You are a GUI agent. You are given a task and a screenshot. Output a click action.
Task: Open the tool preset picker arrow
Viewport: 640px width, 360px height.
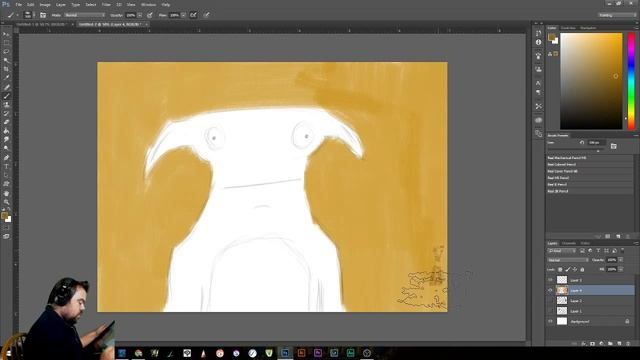point(17,15)
